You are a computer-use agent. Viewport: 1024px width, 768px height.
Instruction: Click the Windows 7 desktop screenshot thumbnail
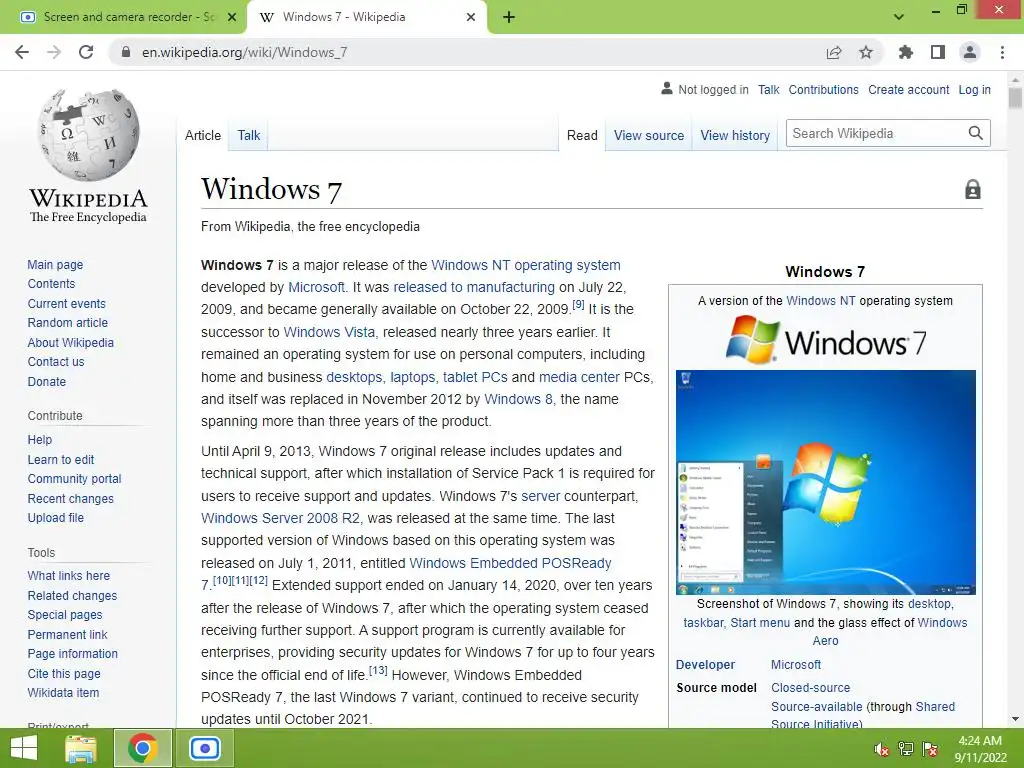pos(825,482)
